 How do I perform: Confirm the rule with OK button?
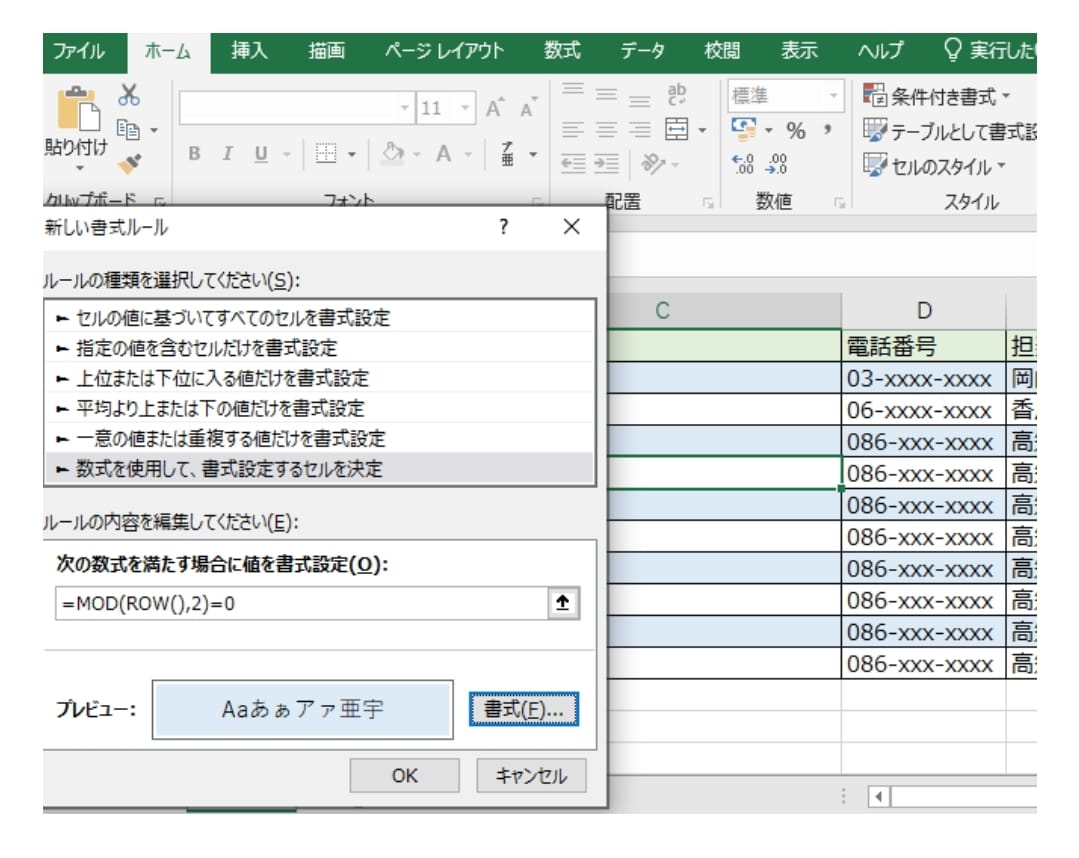click(x=404, y=775)
